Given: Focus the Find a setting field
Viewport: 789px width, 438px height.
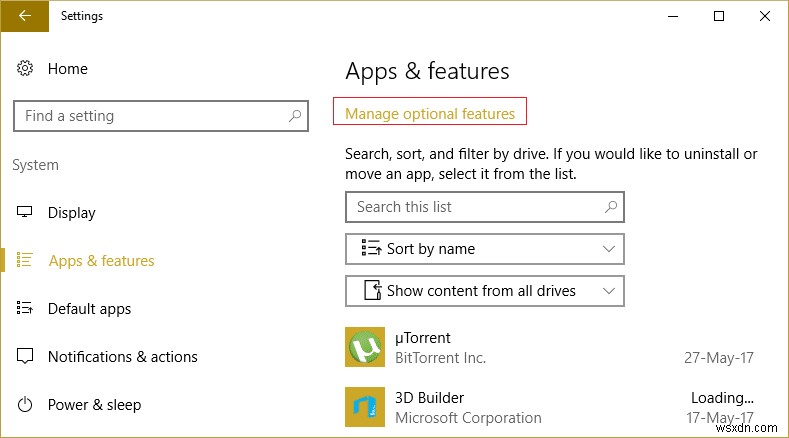Looking at the screenshot, I should pyautogui.click(x=150, y=116).
